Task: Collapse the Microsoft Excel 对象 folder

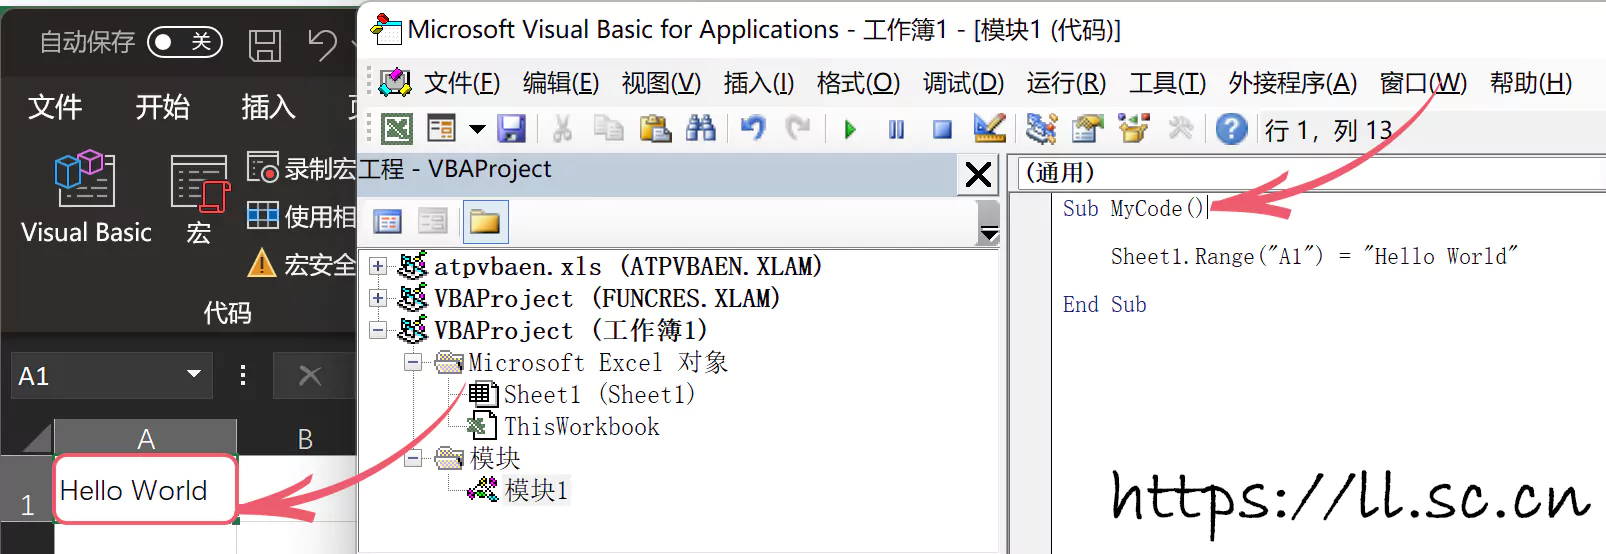Action: pyautogui.click(x=413, y=363)
